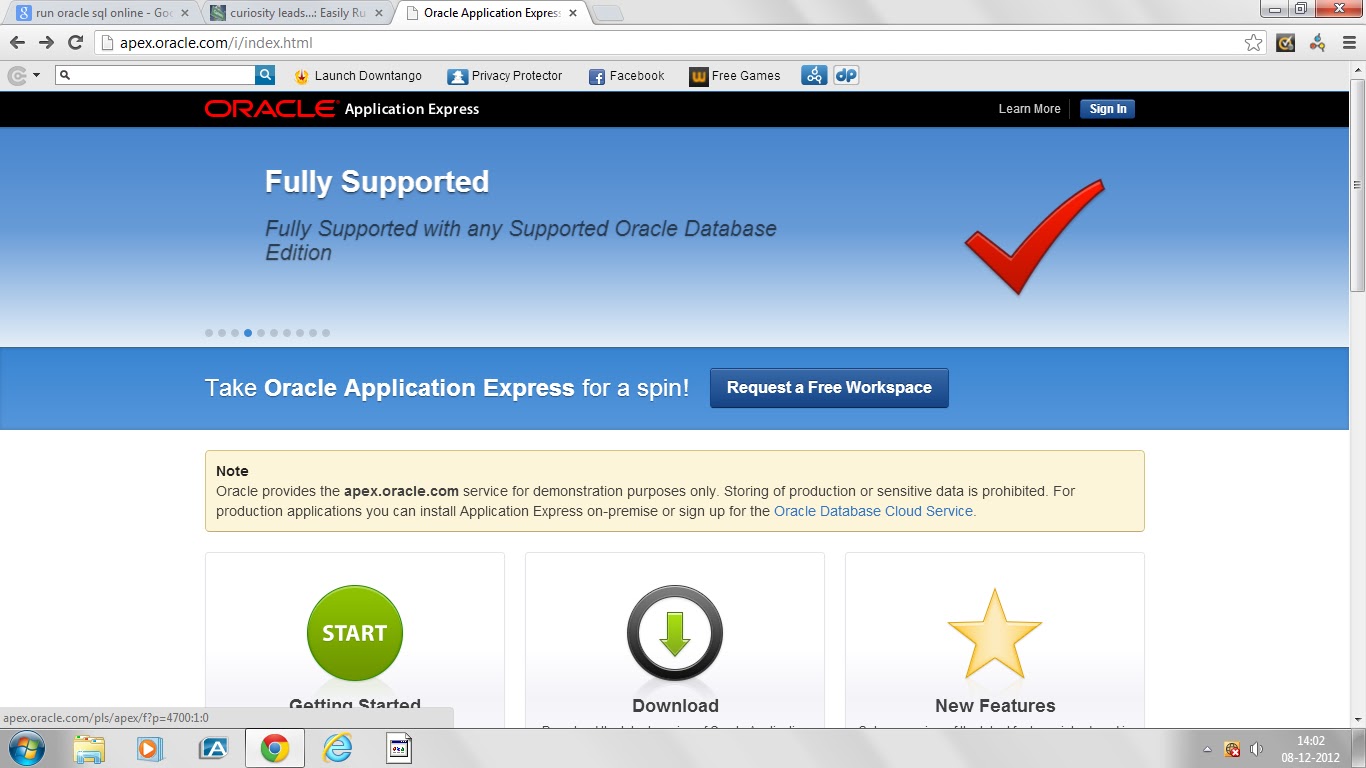Click the Sign In button
Screen dimensions: 1366x768
point(1107,109)
